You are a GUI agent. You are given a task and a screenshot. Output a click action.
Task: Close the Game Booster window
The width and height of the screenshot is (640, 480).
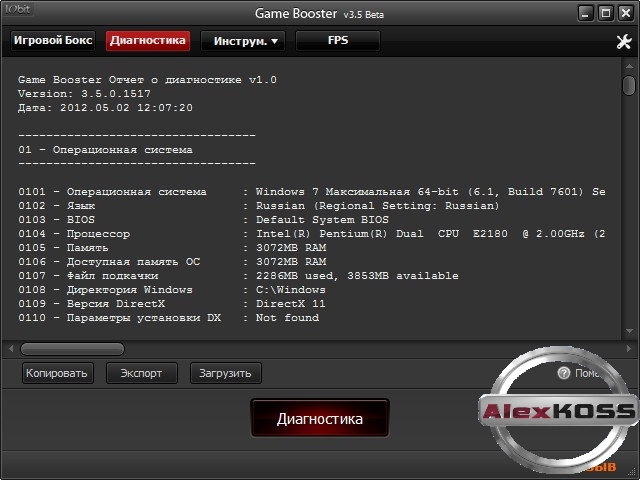(x=625, y=14)
